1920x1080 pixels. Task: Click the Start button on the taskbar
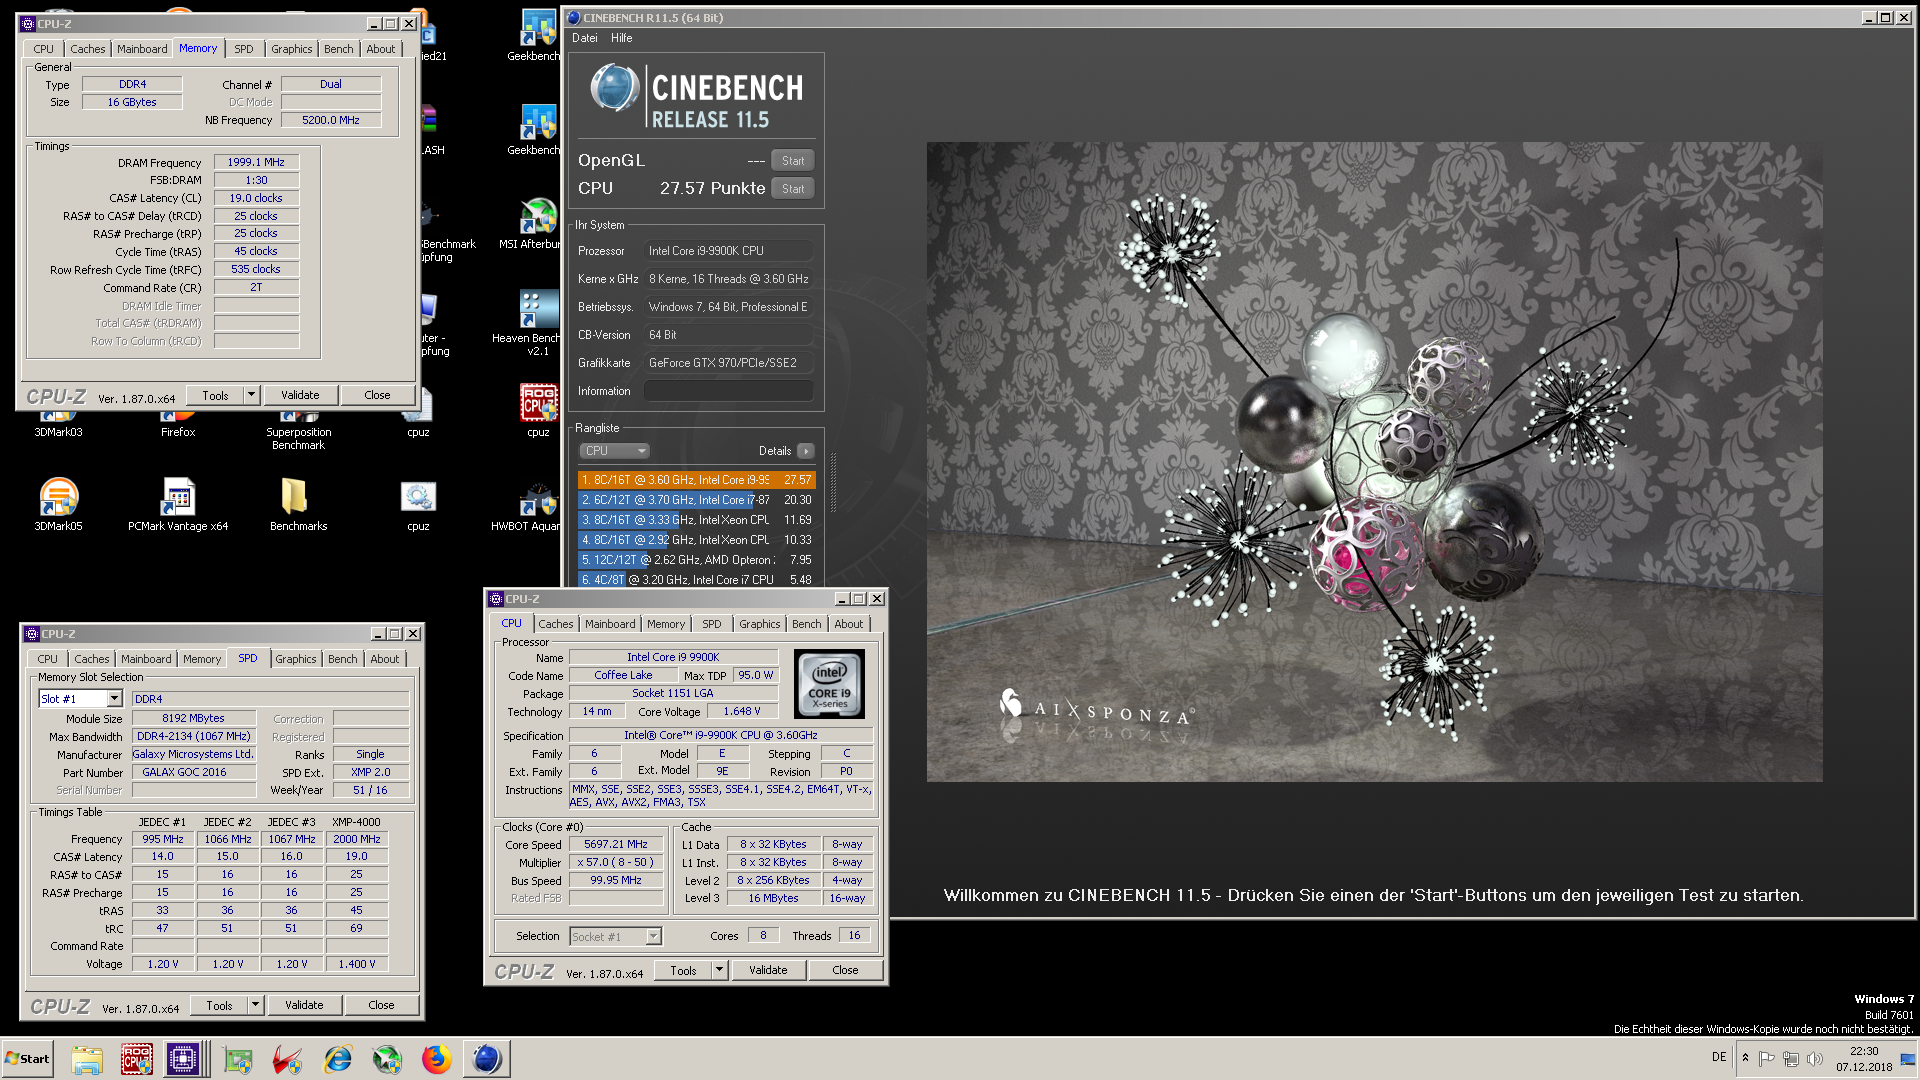(x=27, y=1059)
